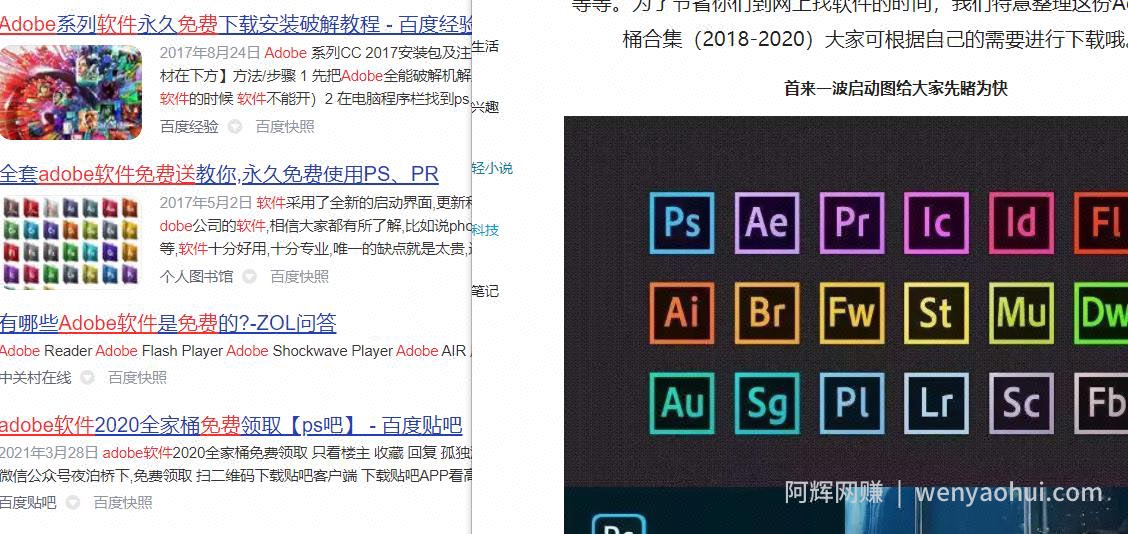Click shield icon beside 个人图书馆 source

coord(249,276)
